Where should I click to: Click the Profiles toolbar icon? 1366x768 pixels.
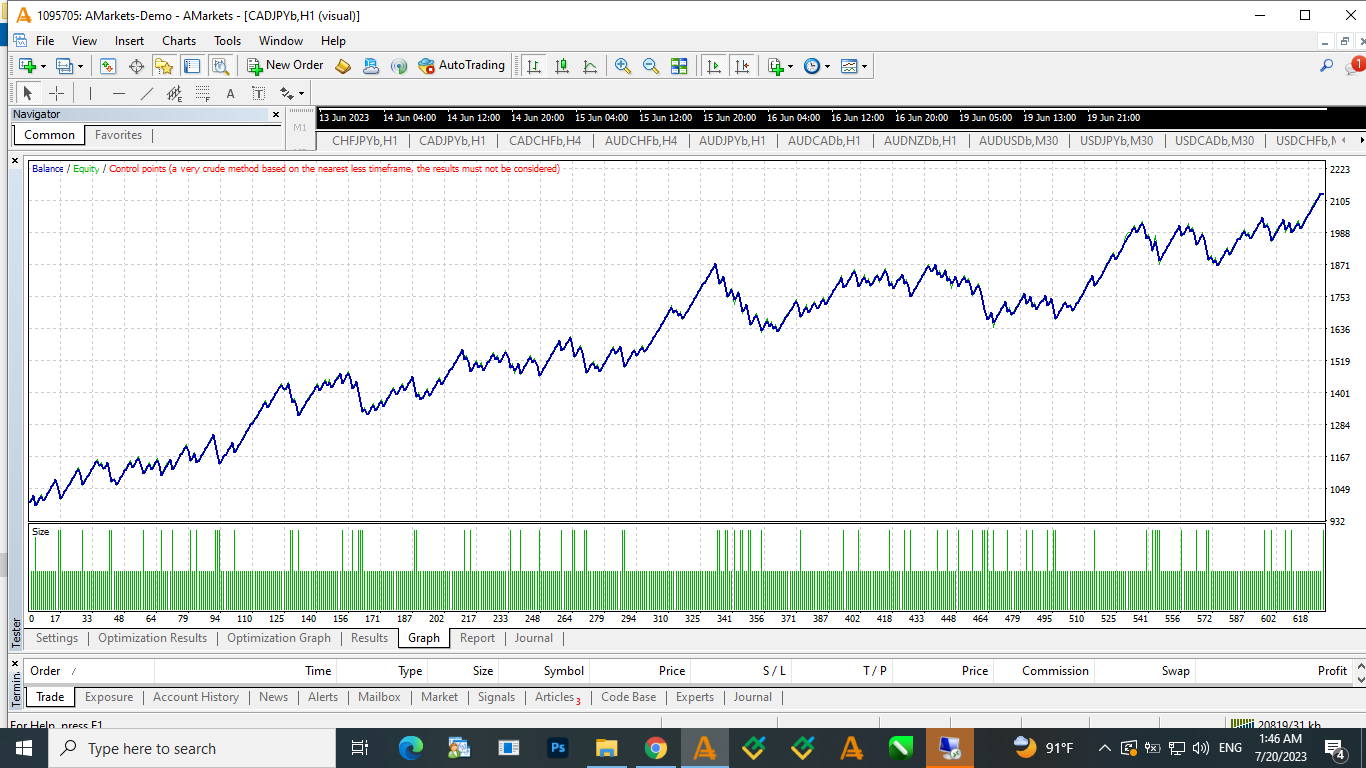65,66
